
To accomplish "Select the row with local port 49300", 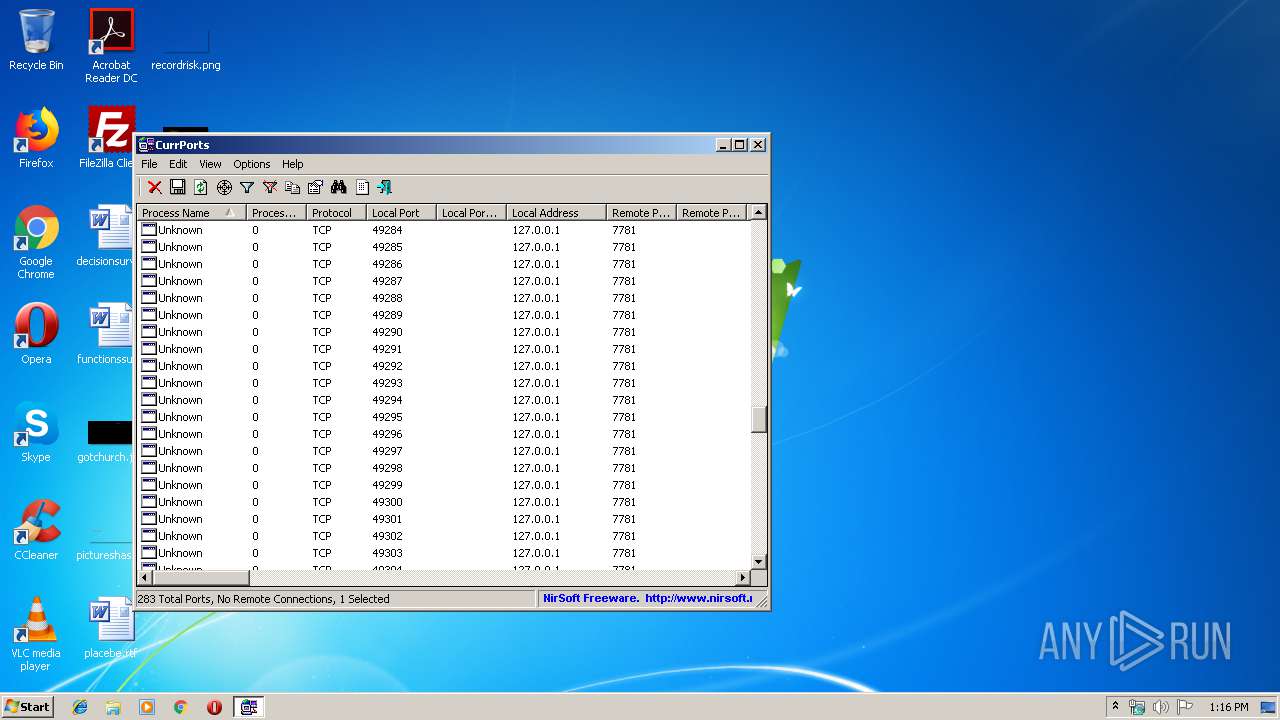I will [443, 502].
